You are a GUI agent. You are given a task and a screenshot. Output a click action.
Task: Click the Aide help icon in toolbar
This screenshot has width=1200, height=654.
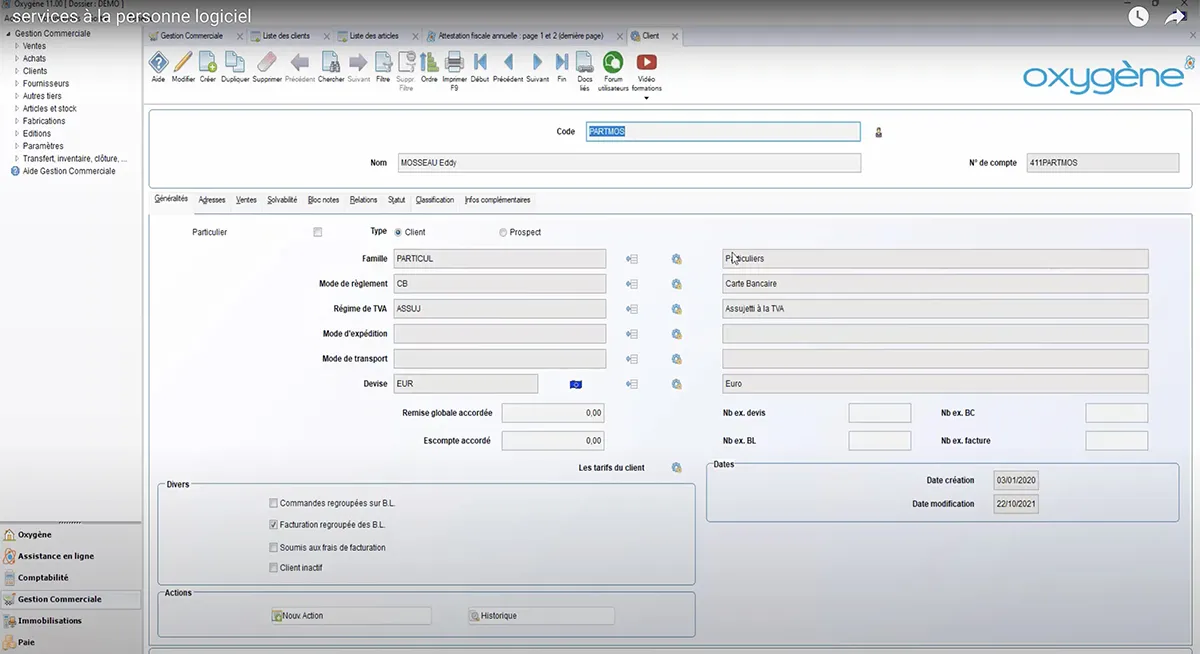pos(158,63)
